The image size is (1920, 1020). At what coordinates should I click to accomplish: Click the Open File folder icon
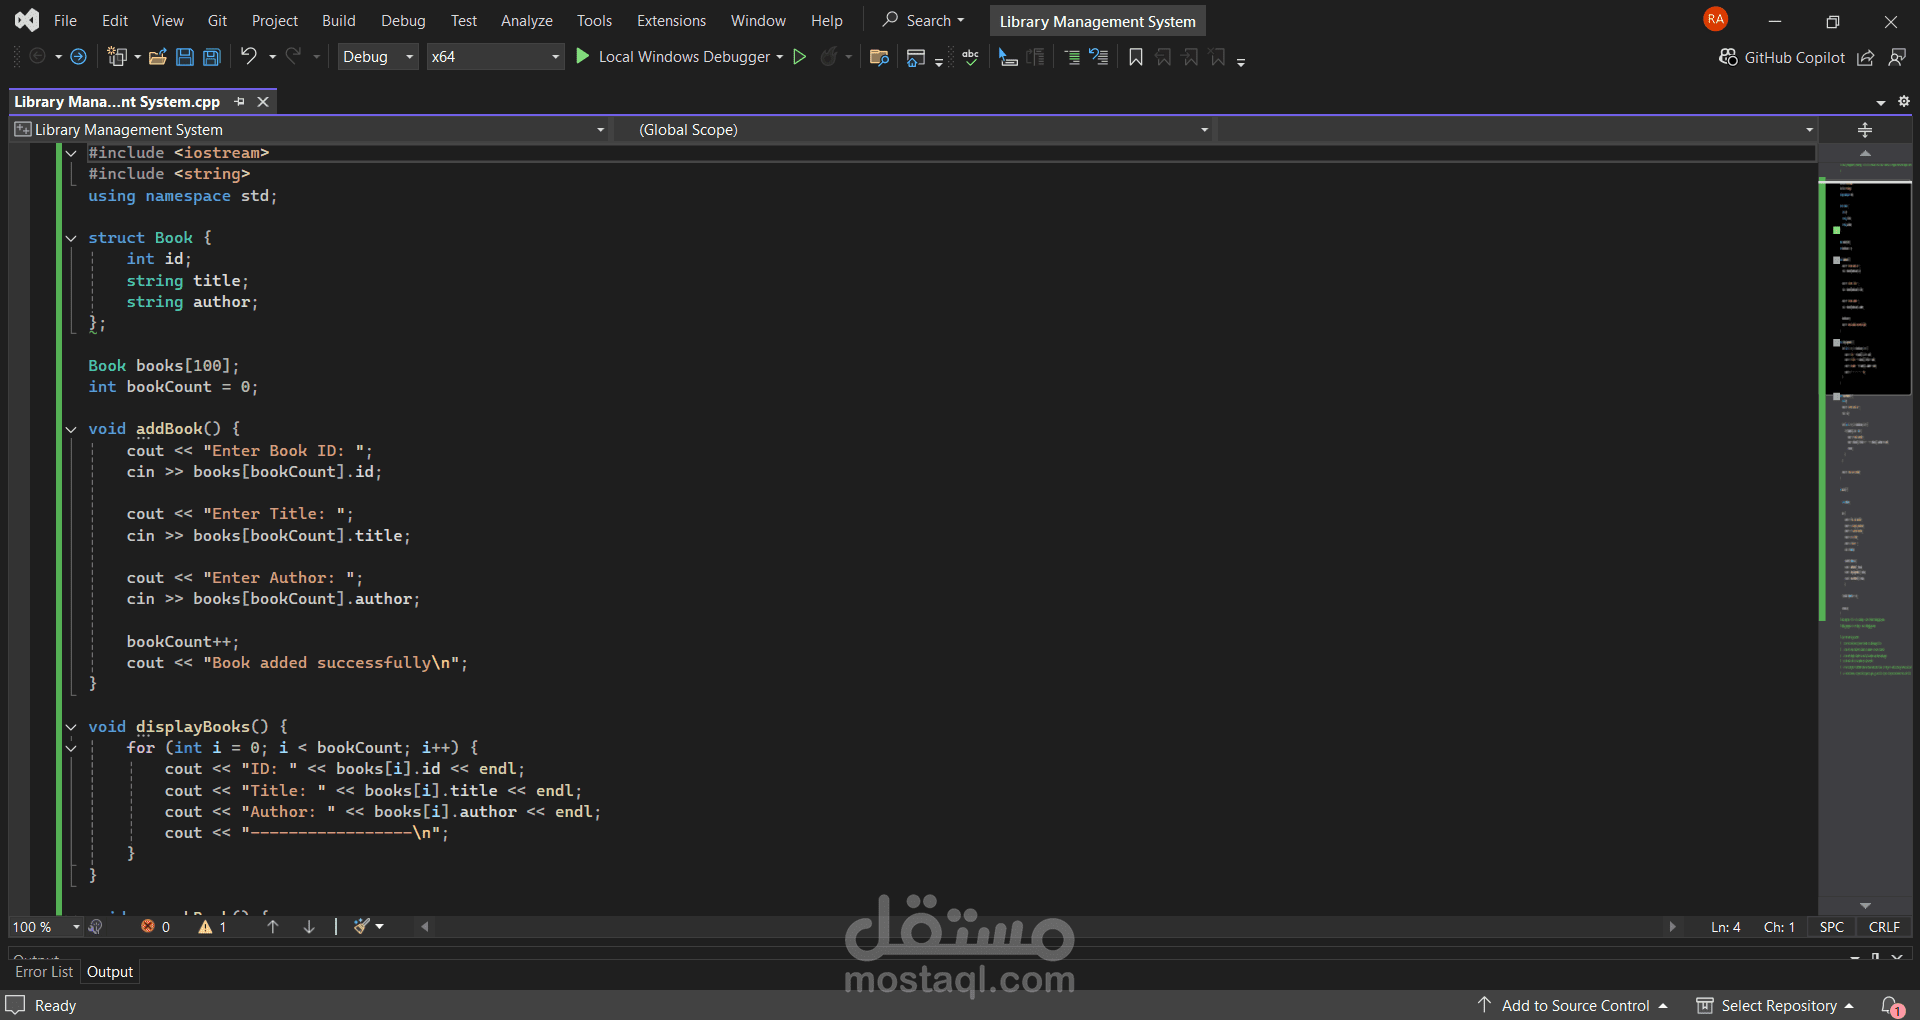pyautogui.click(x=158, y=57)
